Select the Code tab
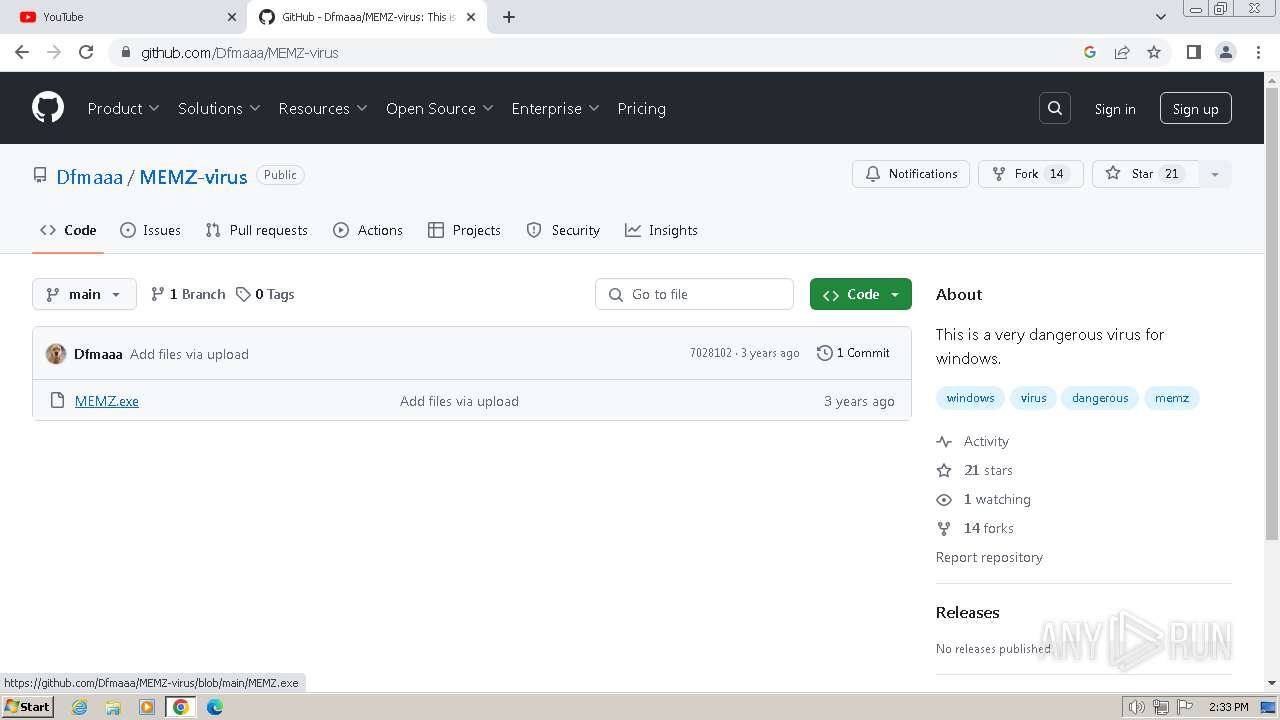The width and height of the screenshot is (1280, 720). 68,230
